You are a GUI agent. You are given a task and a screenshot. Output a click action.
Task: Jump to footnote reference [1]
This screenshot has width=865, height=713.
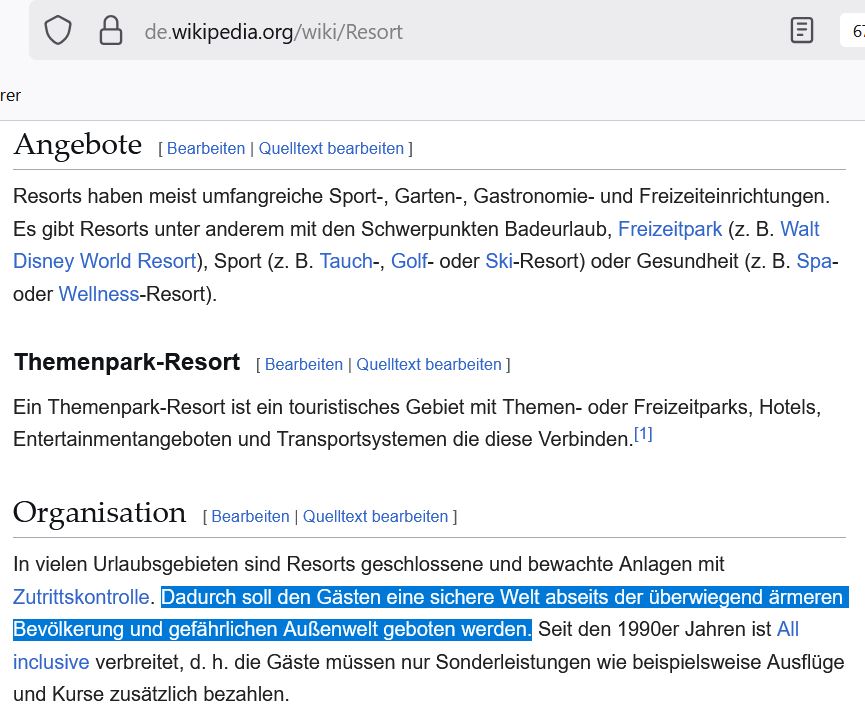coord(643,434)
